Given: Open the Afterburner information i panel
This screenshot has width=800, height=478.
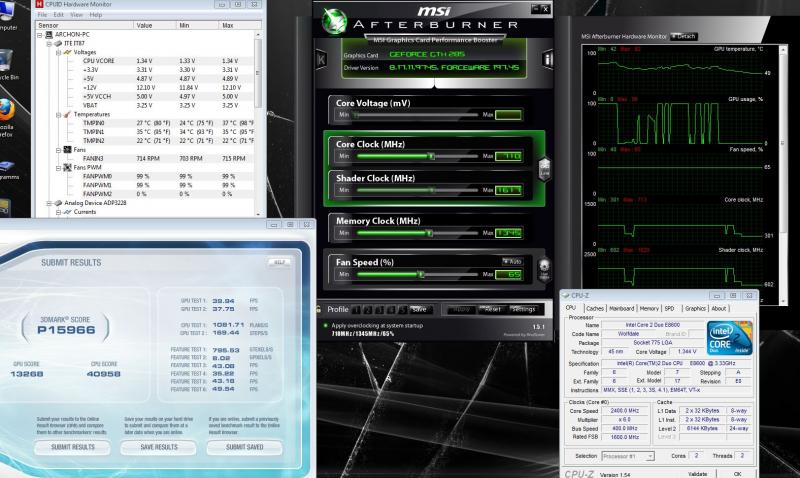Looking at the screenshot, I should [x=548, y=60].
